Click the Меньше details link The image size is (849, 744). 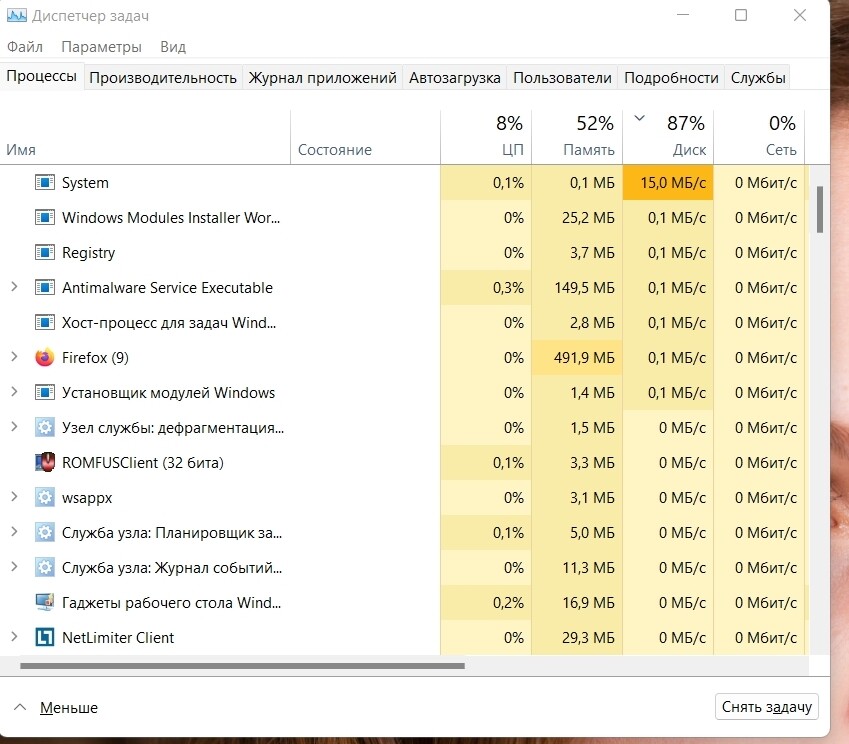coord(69,708)
